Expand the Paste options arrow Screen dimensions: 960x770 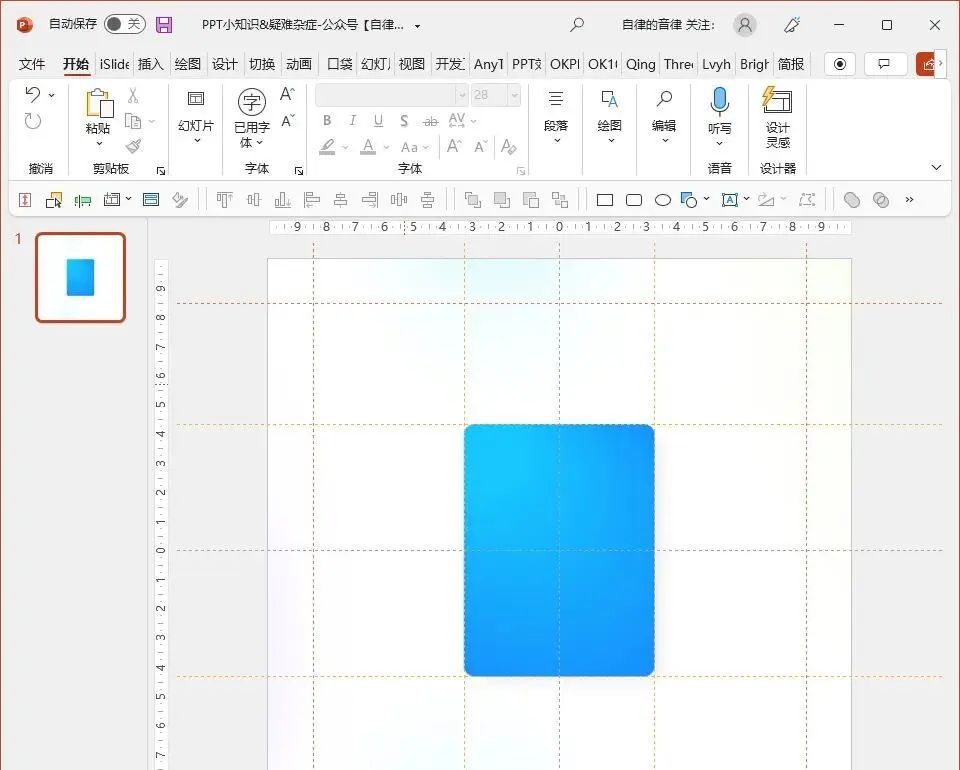click(99, 144)
